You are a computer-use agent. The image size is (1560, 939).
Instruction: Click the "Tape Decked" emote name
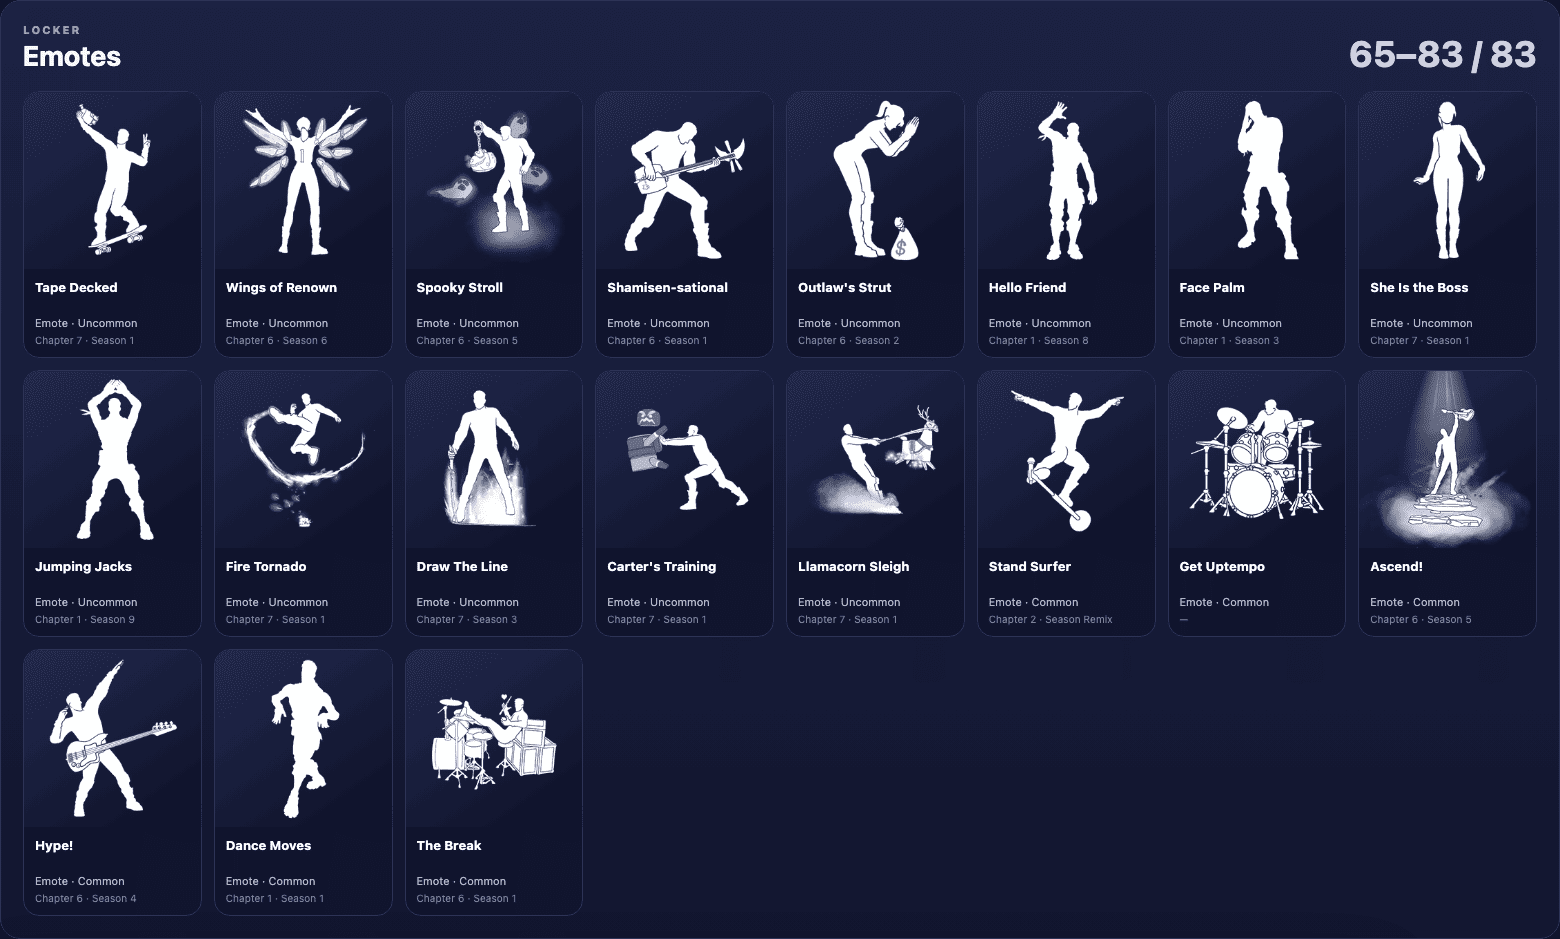[x=76, y=288]
